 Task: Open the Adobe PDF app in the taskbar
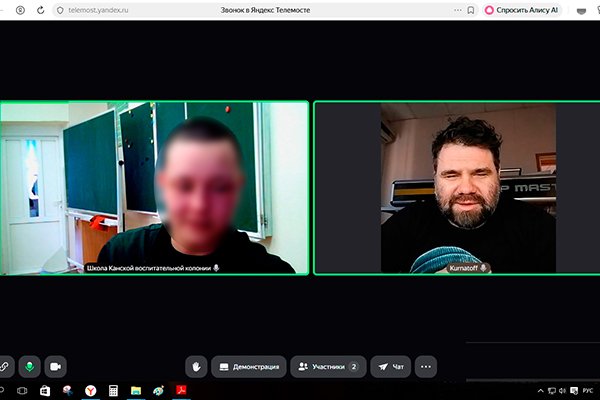tap(183, 391)
